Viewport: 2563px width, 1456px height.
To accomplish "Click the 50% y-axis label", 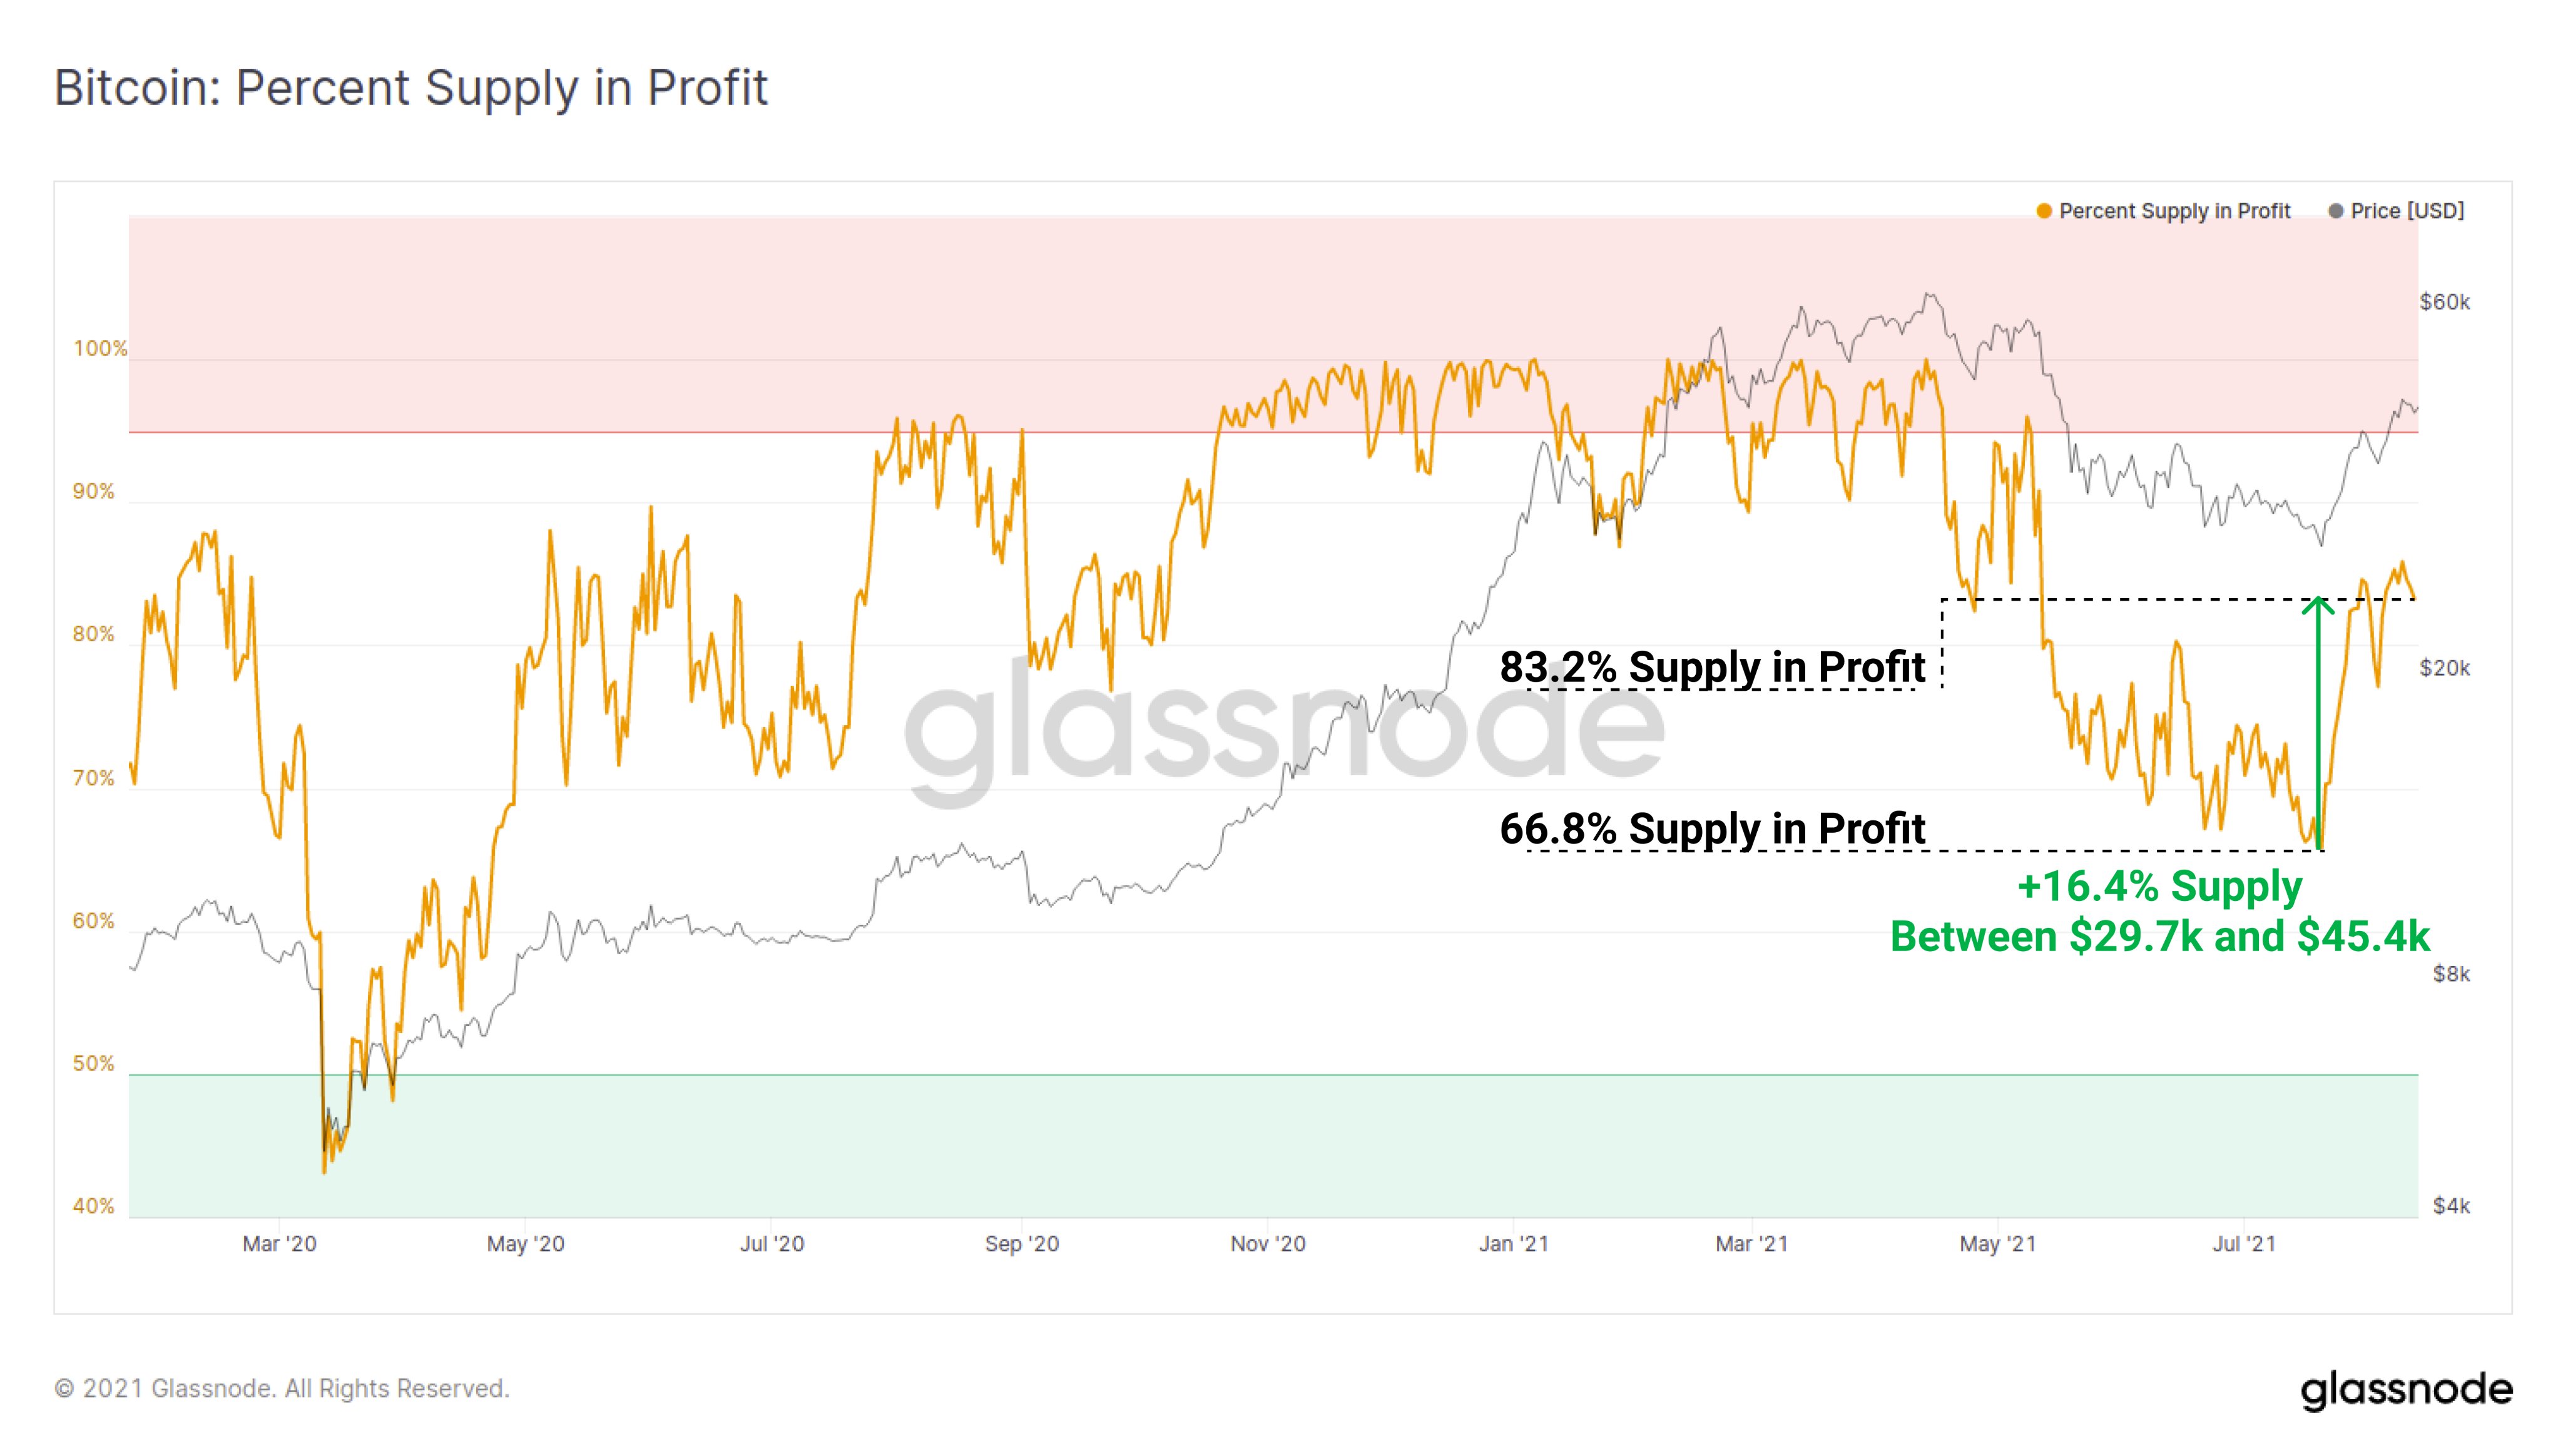I will [94, 1064].
